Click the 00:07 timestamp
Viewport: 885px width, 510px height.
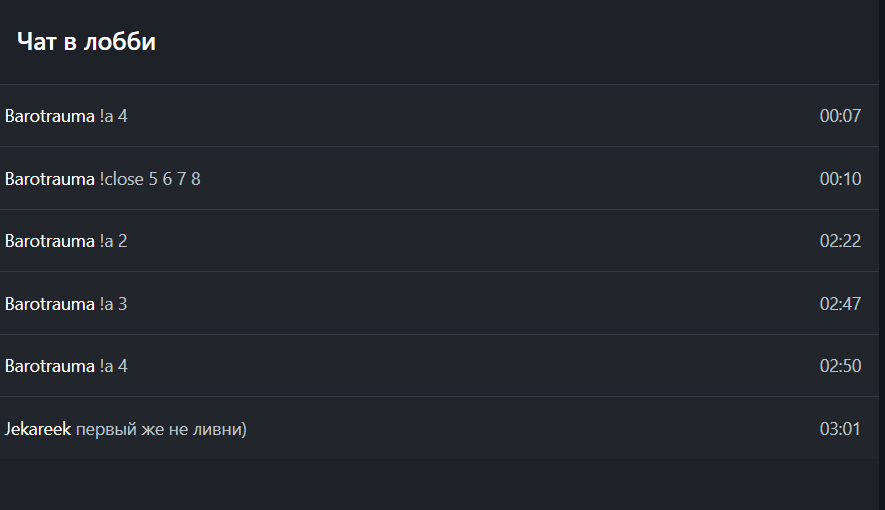(x=840, y=116)
